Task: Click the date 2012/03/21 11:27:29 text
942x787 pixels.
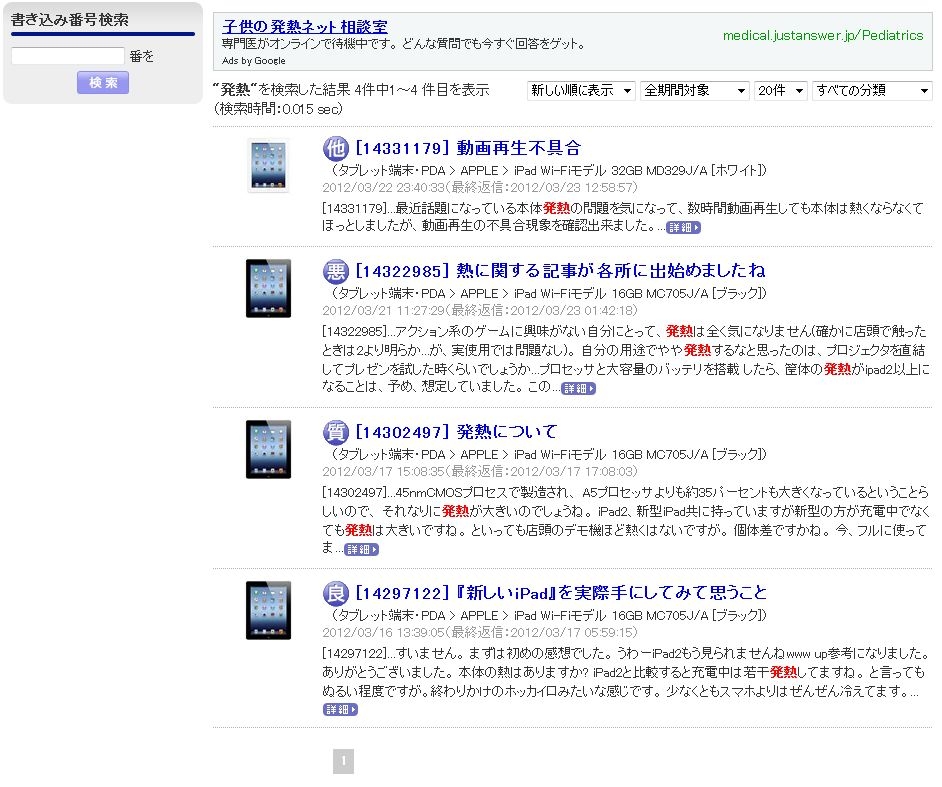Action: [384, 311]
